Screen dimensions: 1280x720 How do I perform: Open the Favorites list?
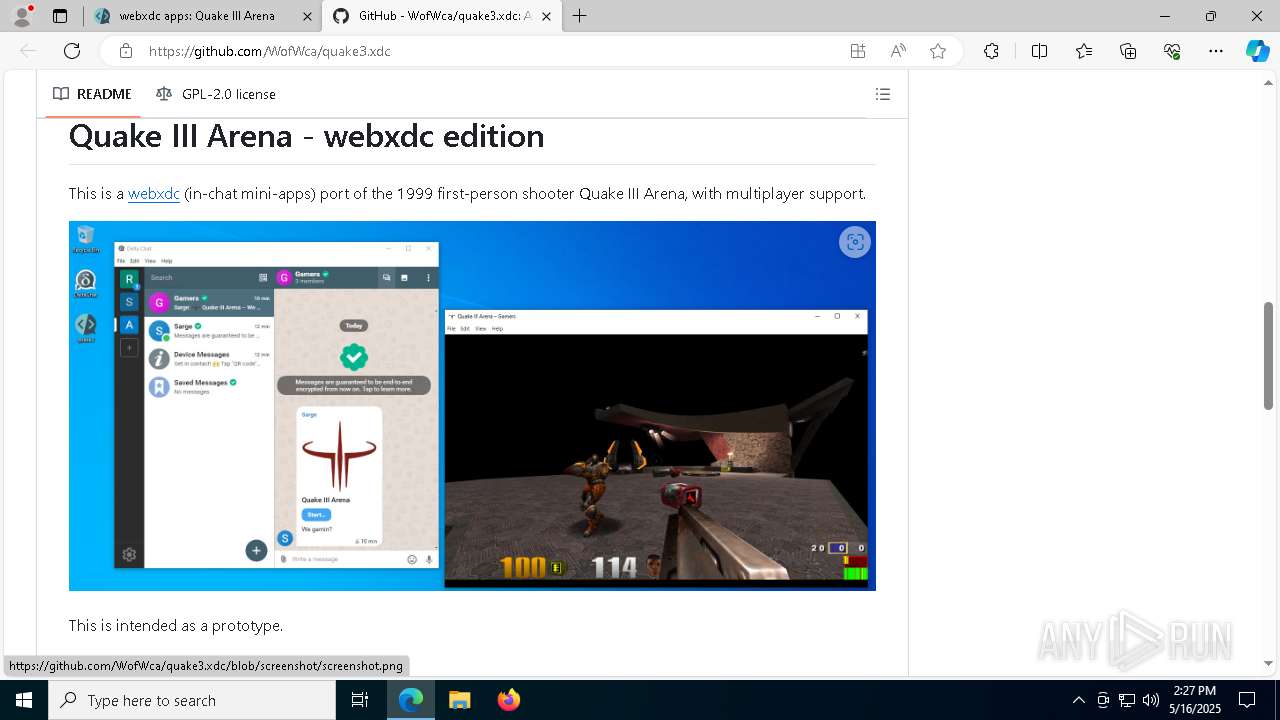pyautogui.click(x=1084, y=51)
